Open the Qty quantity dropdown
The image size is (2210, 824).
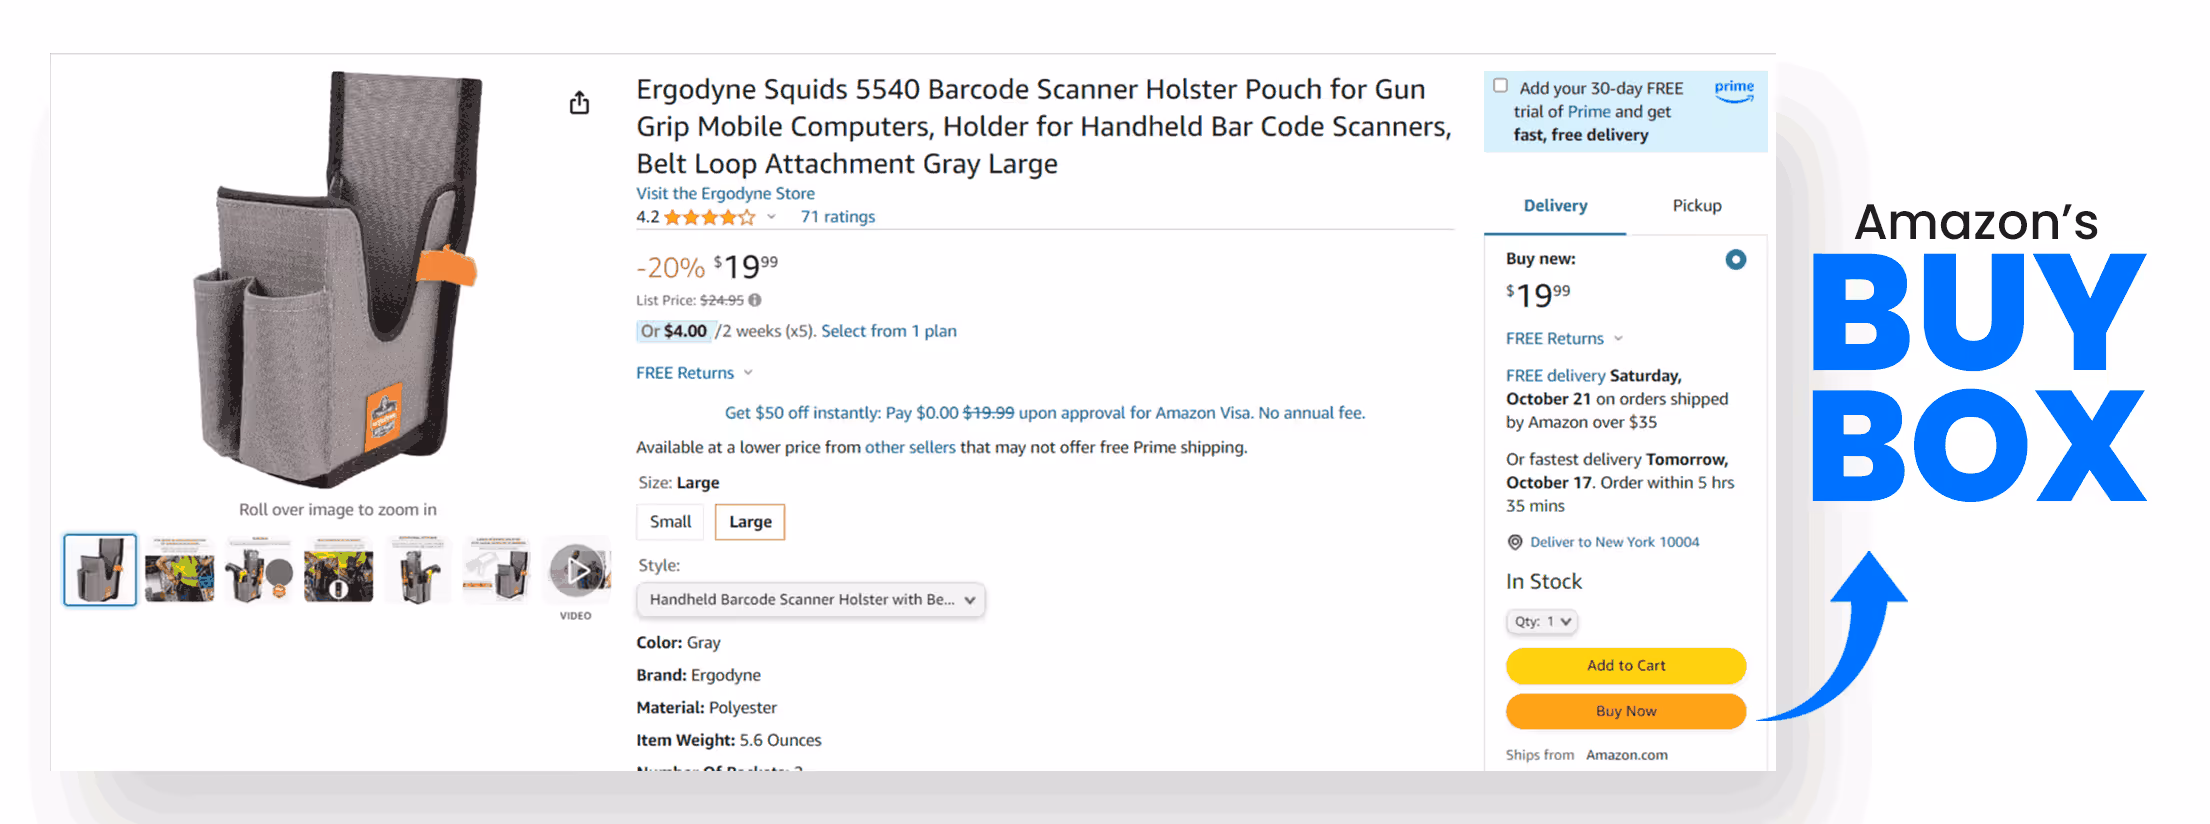coord(1542,622)
